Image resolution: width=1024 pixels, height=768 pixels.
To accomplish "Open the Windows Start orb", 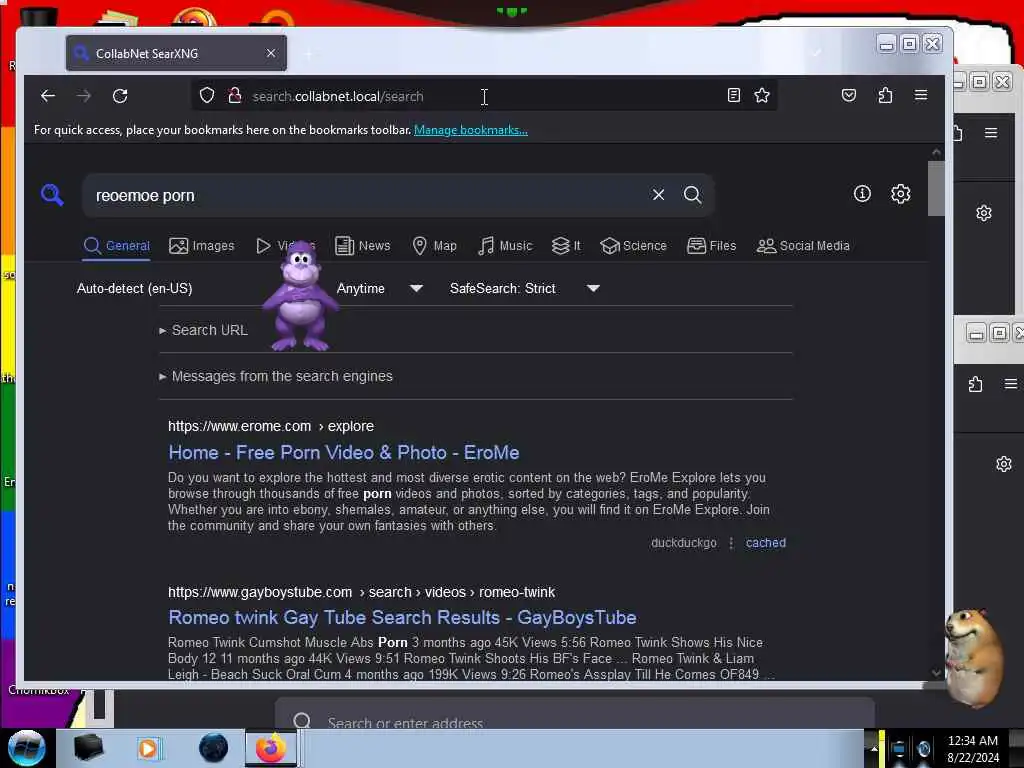I will (27, 748).
